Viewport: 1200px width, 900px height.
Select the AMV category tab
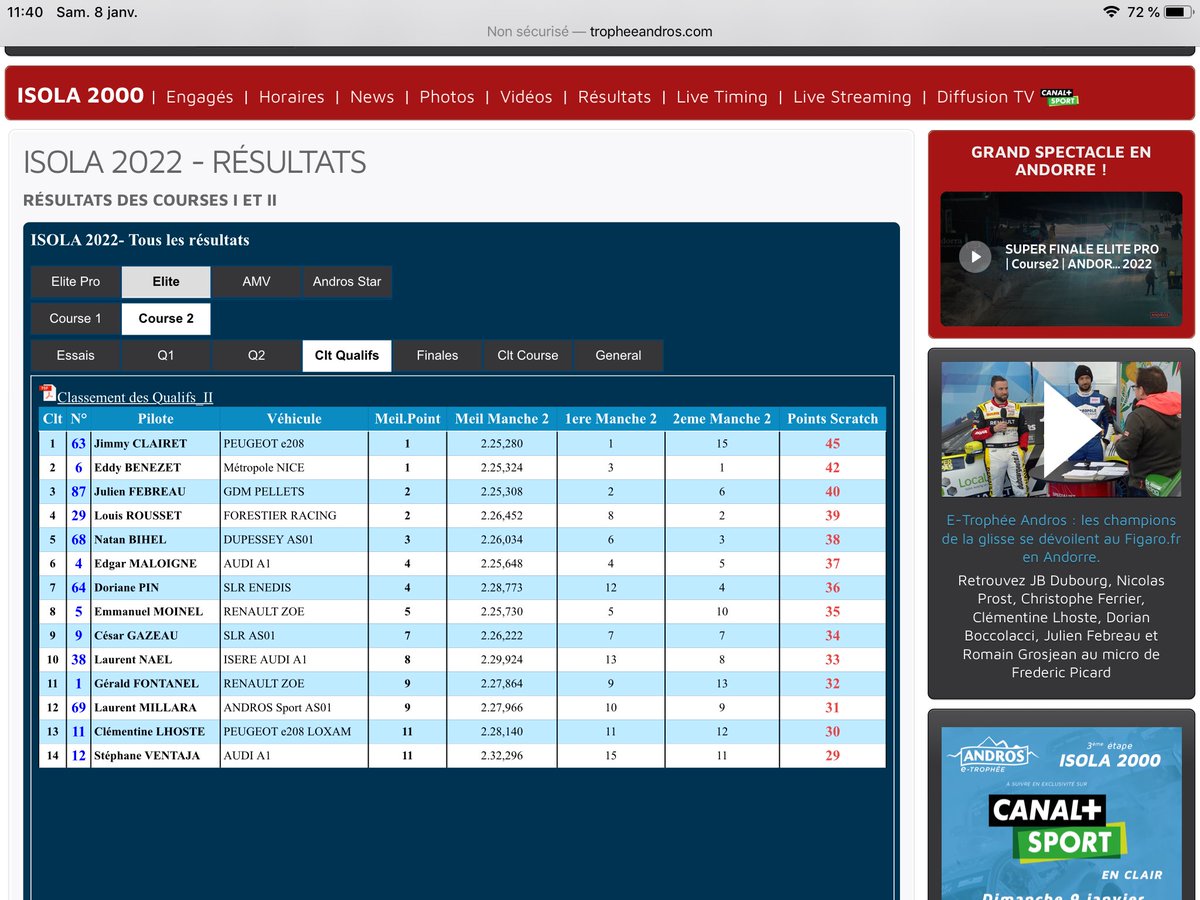coord(256,282)
